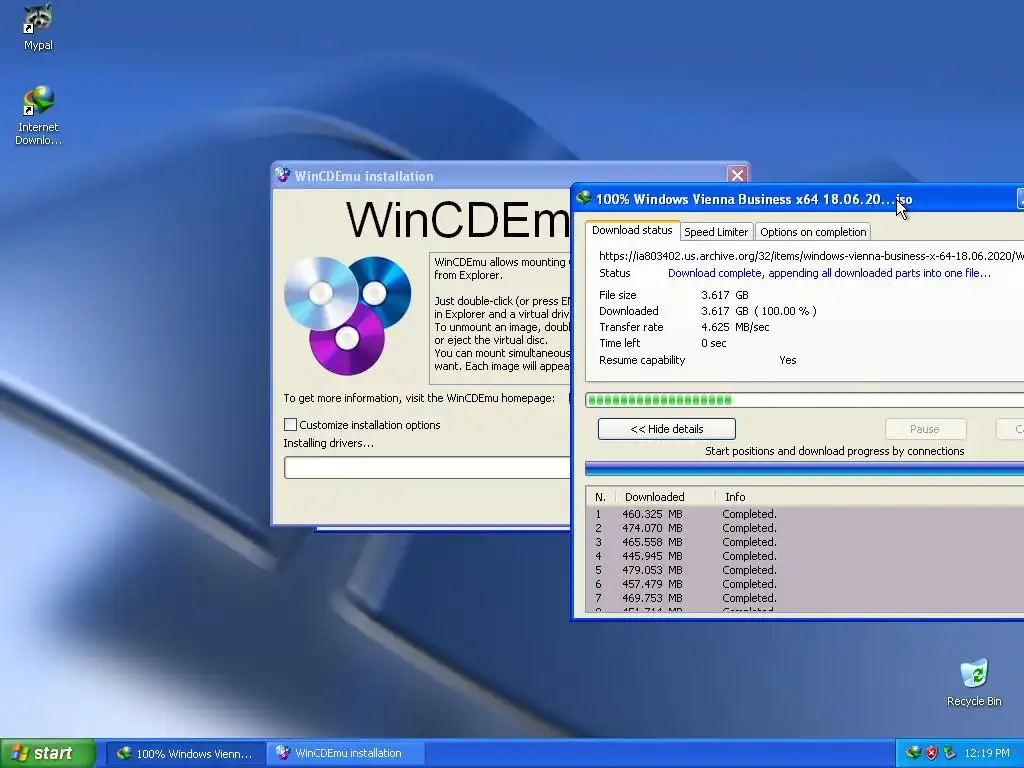Click the IDM window title bar text

click(x=754, y=199)
